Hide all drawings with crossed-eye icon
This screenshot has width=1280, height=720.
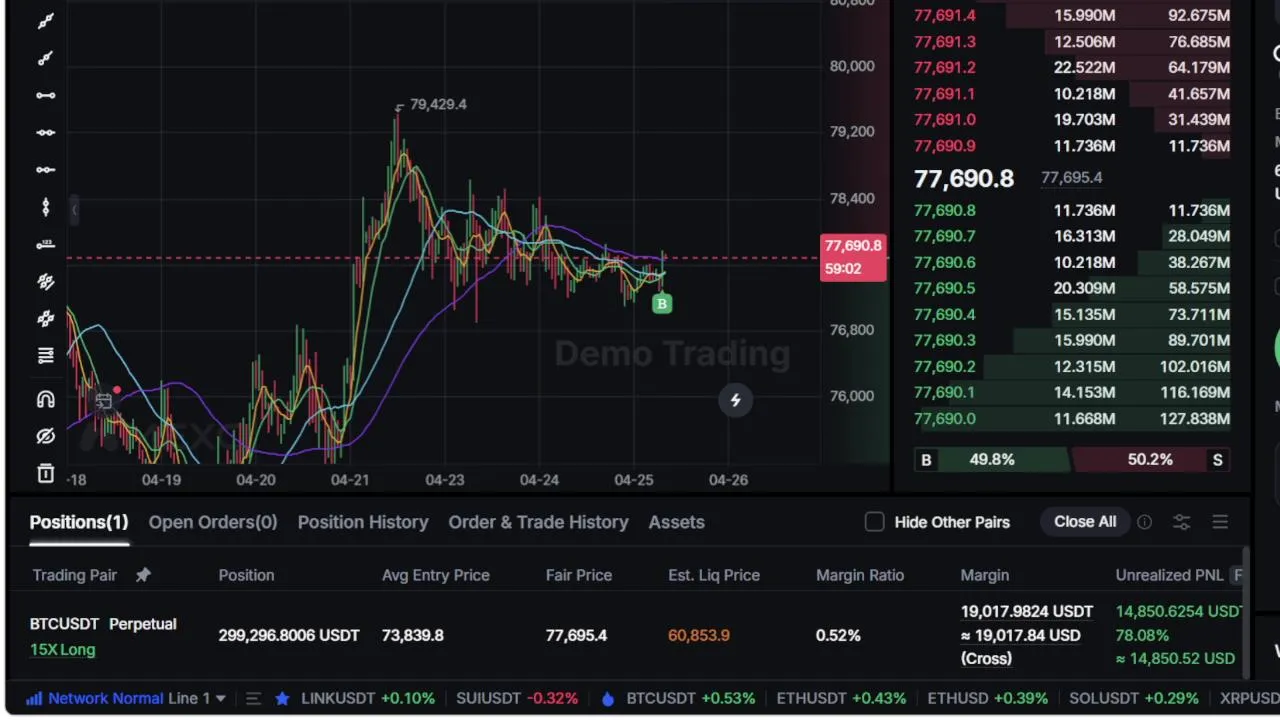pyautogui.click(x=45, y=436)
